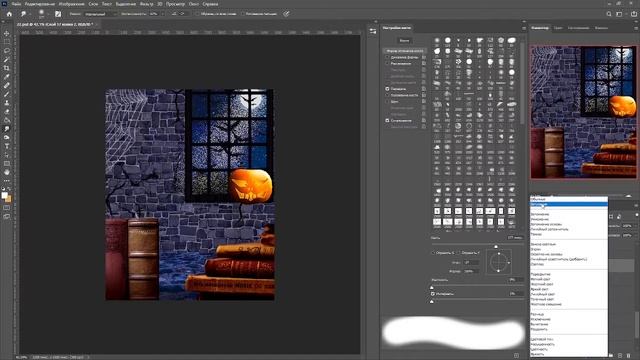640x360 pixels.
Task: Select 'Форма отпечатка кисти' section
Action: [x=405, y=51]
